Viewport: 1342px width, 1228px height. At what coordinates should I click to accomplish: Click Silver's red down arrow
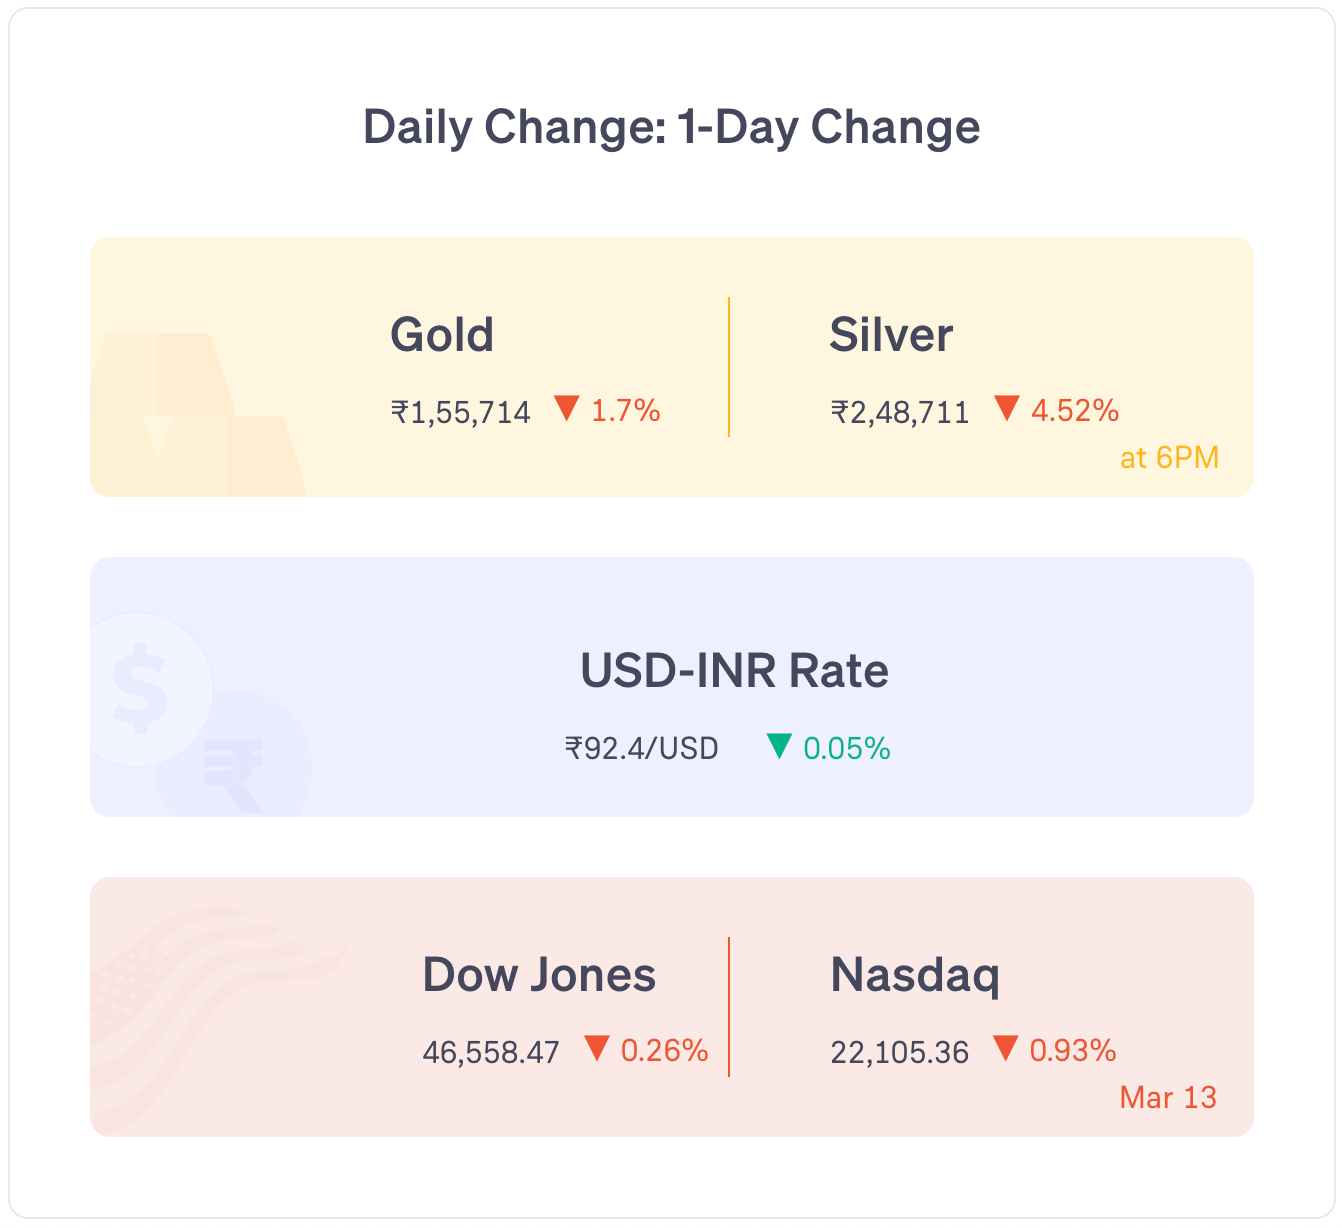pyautogui.click(x=1006, y=409)
